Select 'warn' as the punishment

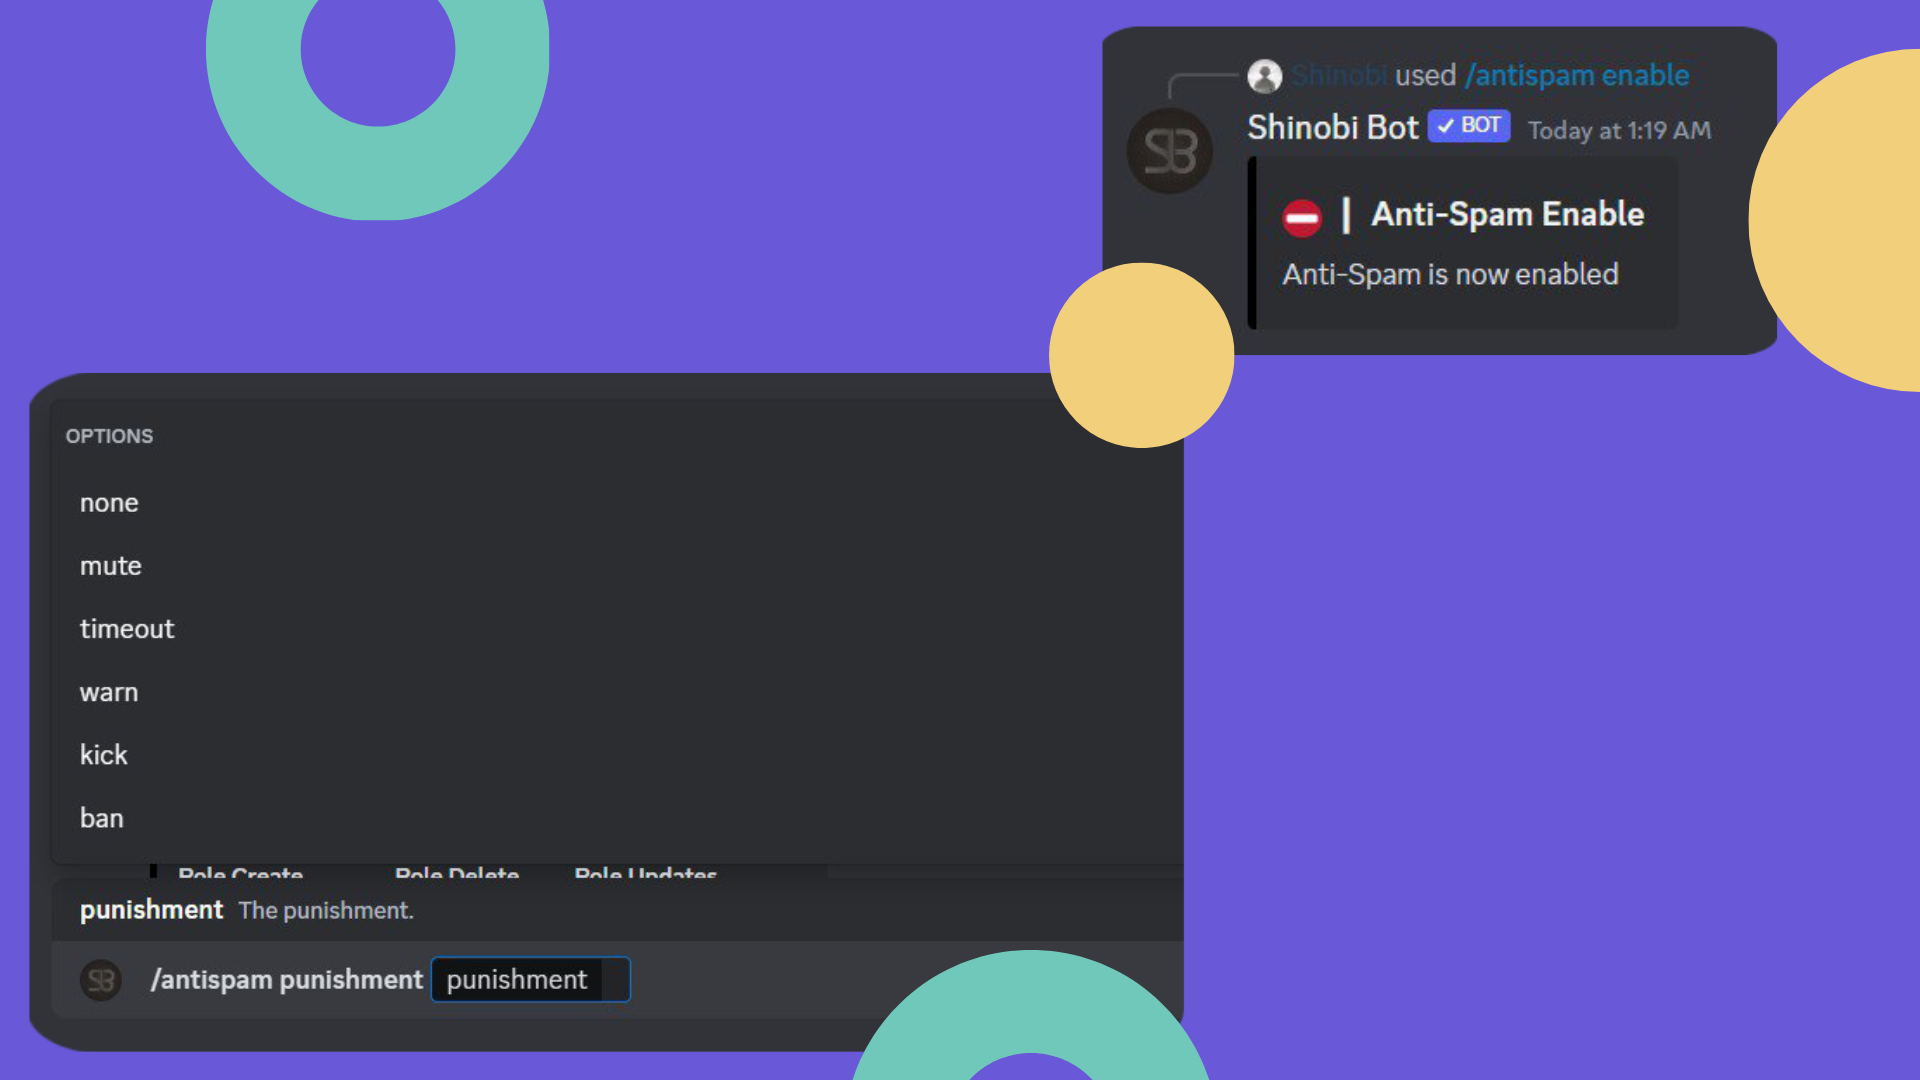tap(109, 692)
